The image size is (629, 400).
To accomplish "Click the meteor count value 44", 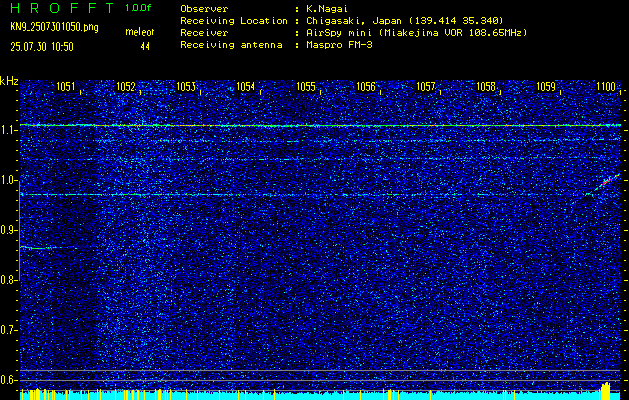I will point(145,47).
